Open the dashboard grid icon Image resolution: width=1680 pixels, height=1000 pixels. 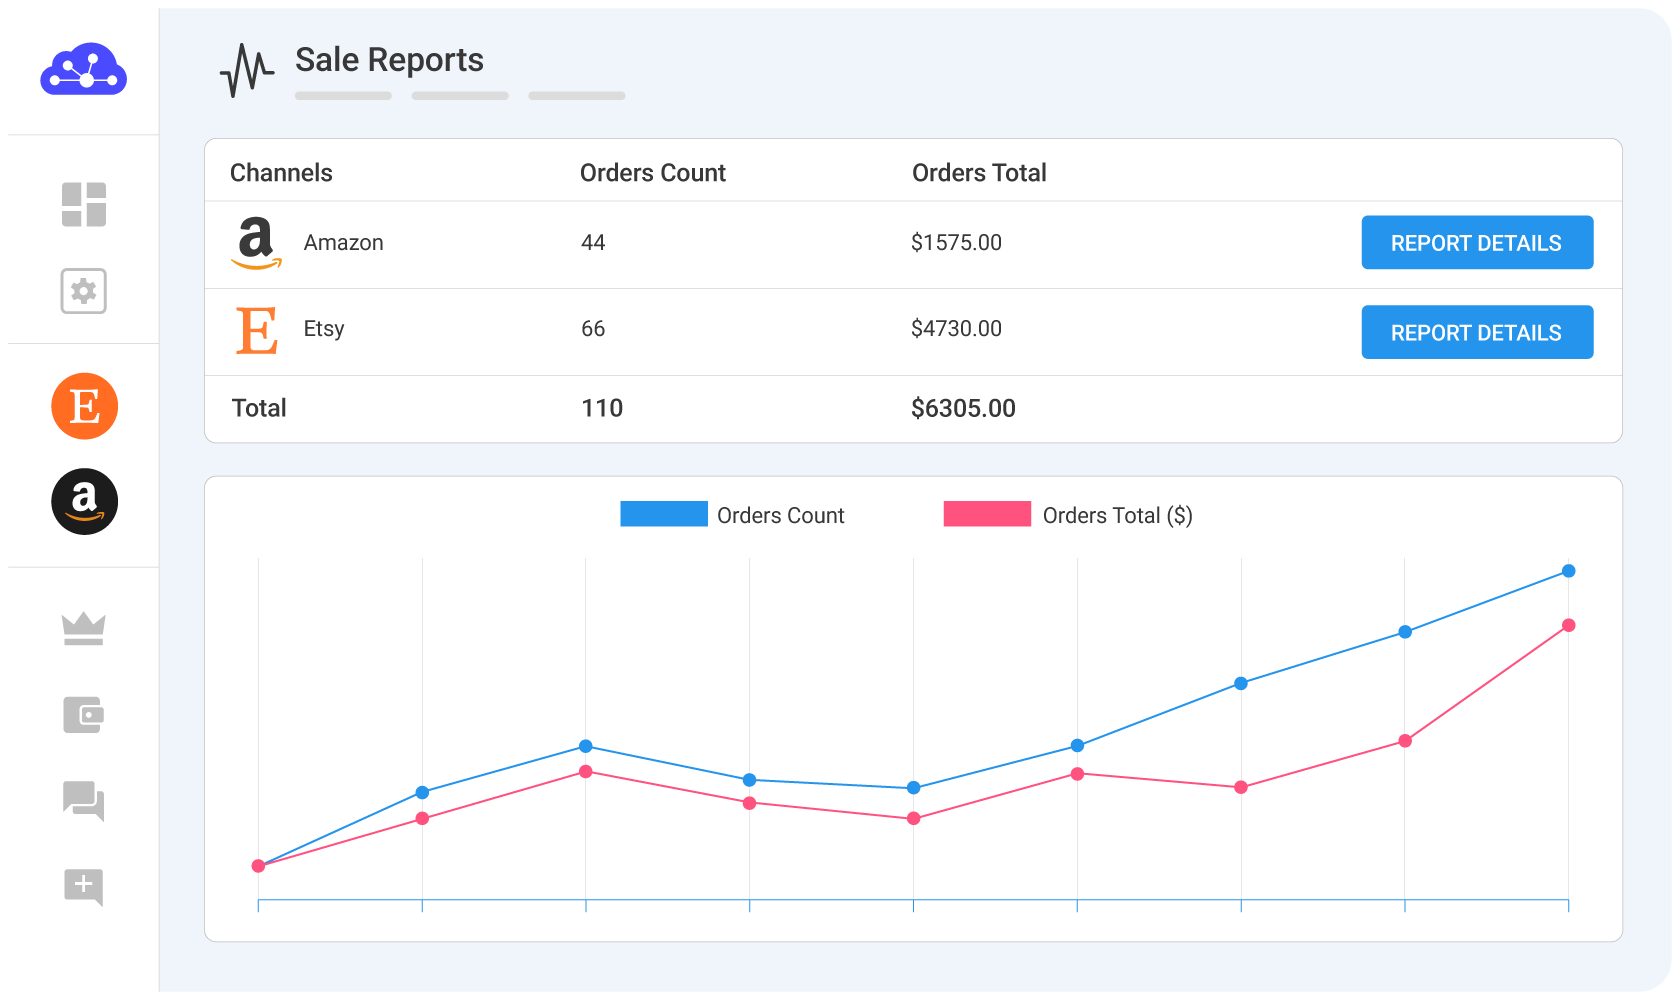[x=84, y=205]
